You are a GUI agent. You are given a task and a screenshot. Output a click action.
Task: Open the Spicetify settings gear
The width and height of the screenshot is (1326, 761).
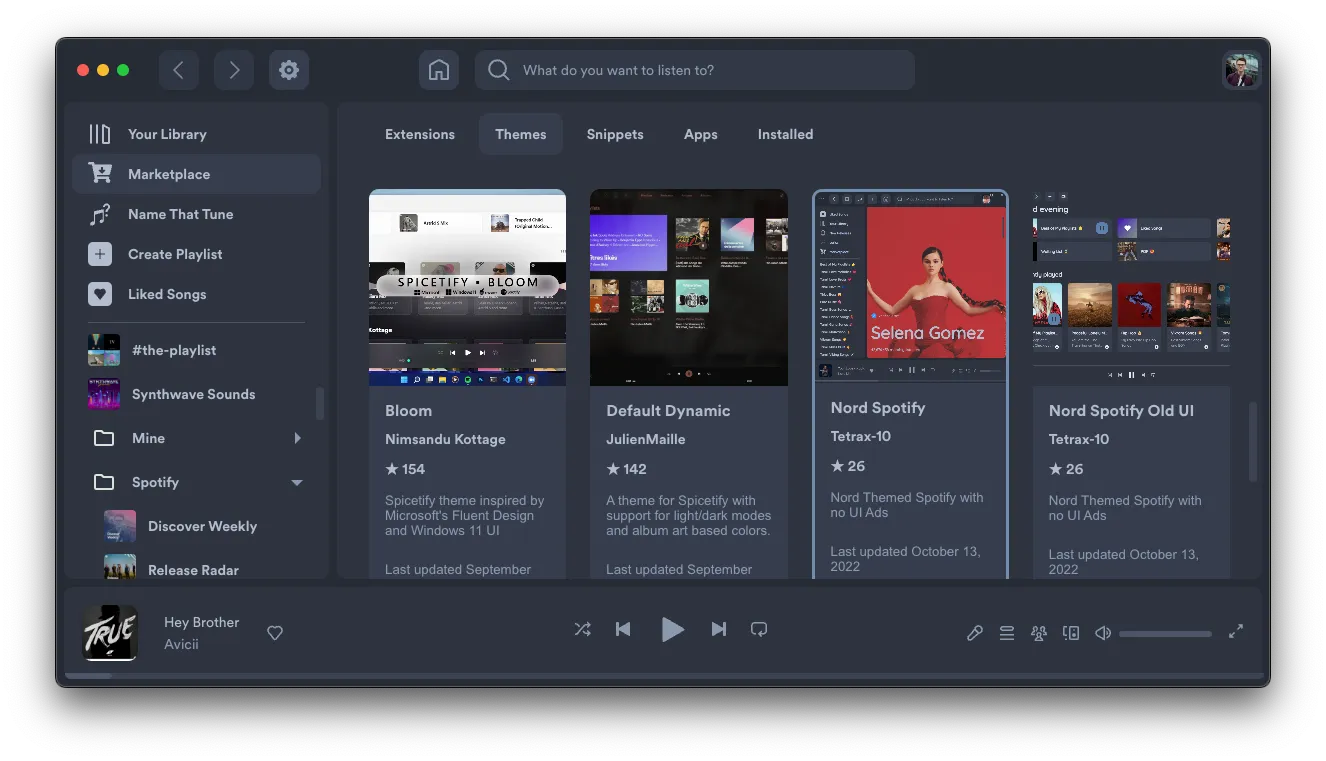click(289, 70)
